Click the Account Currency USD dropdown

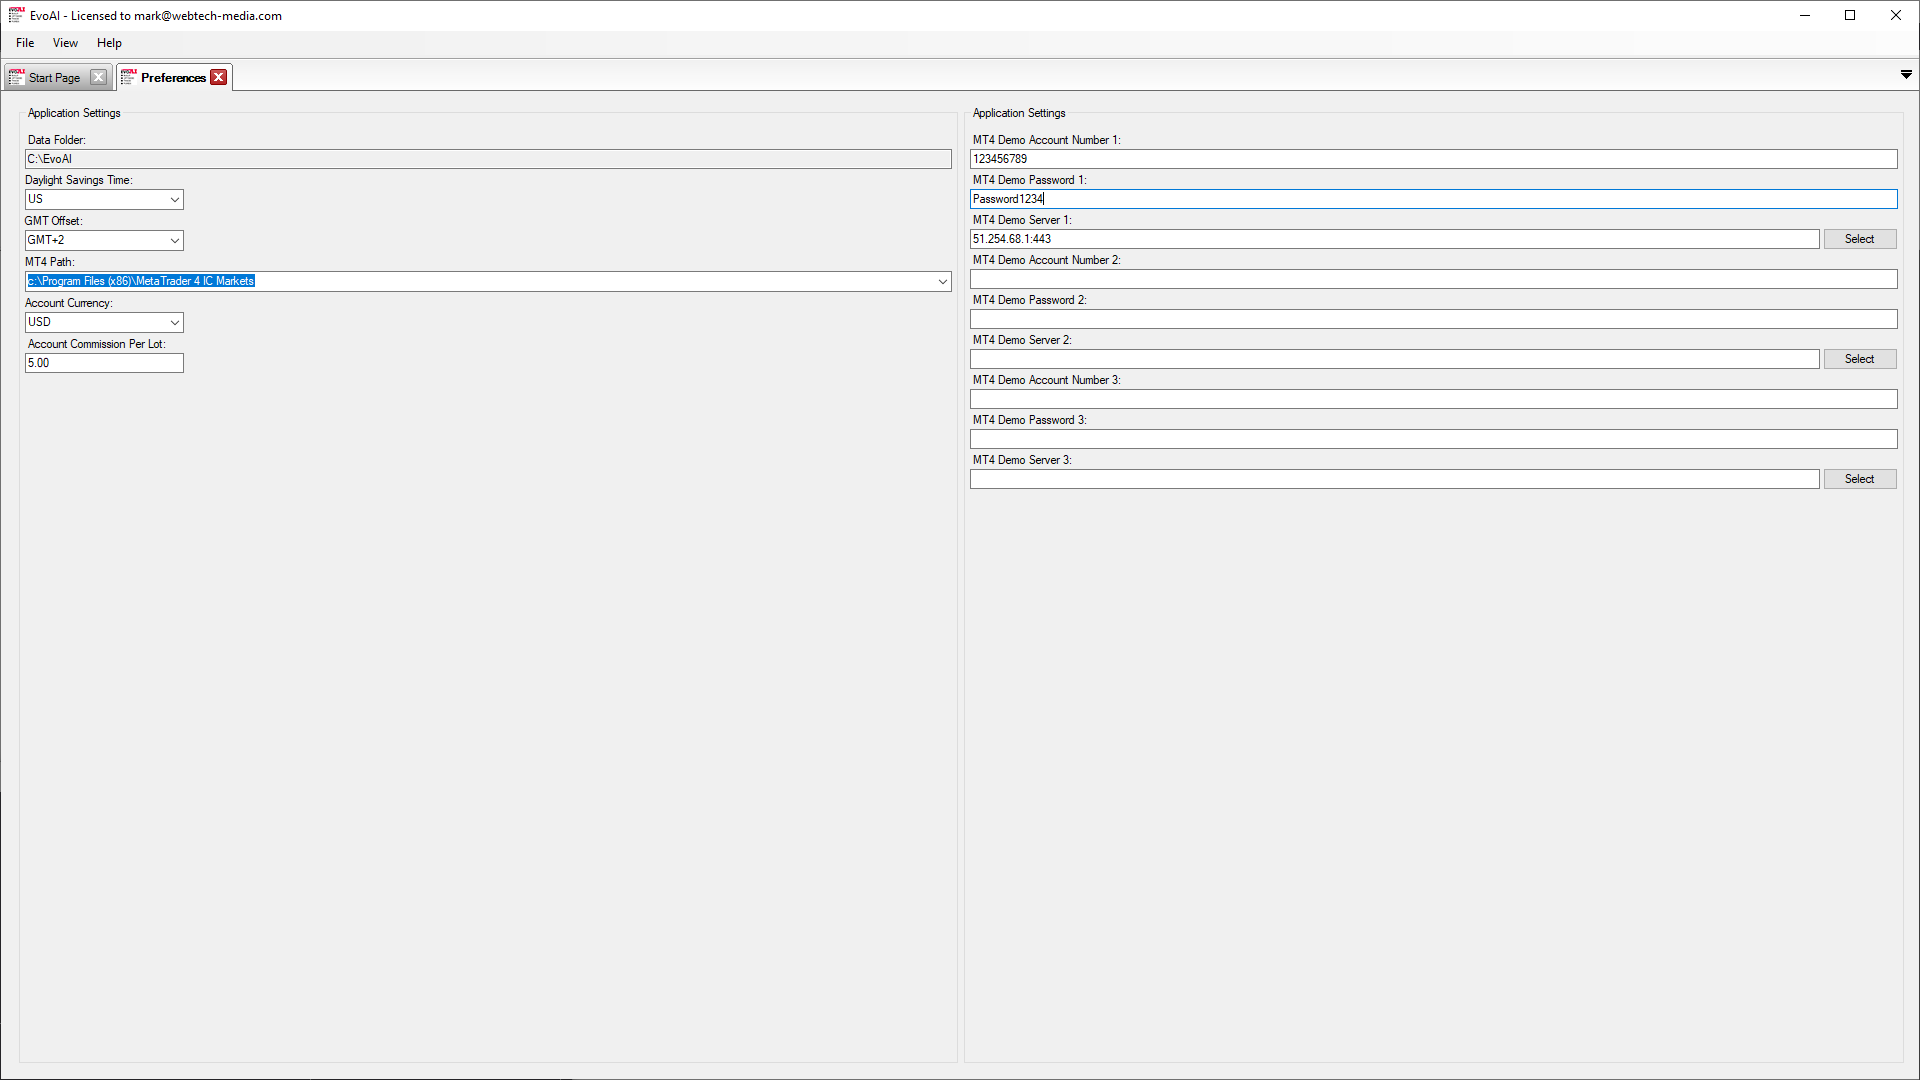tap(103, 322)
